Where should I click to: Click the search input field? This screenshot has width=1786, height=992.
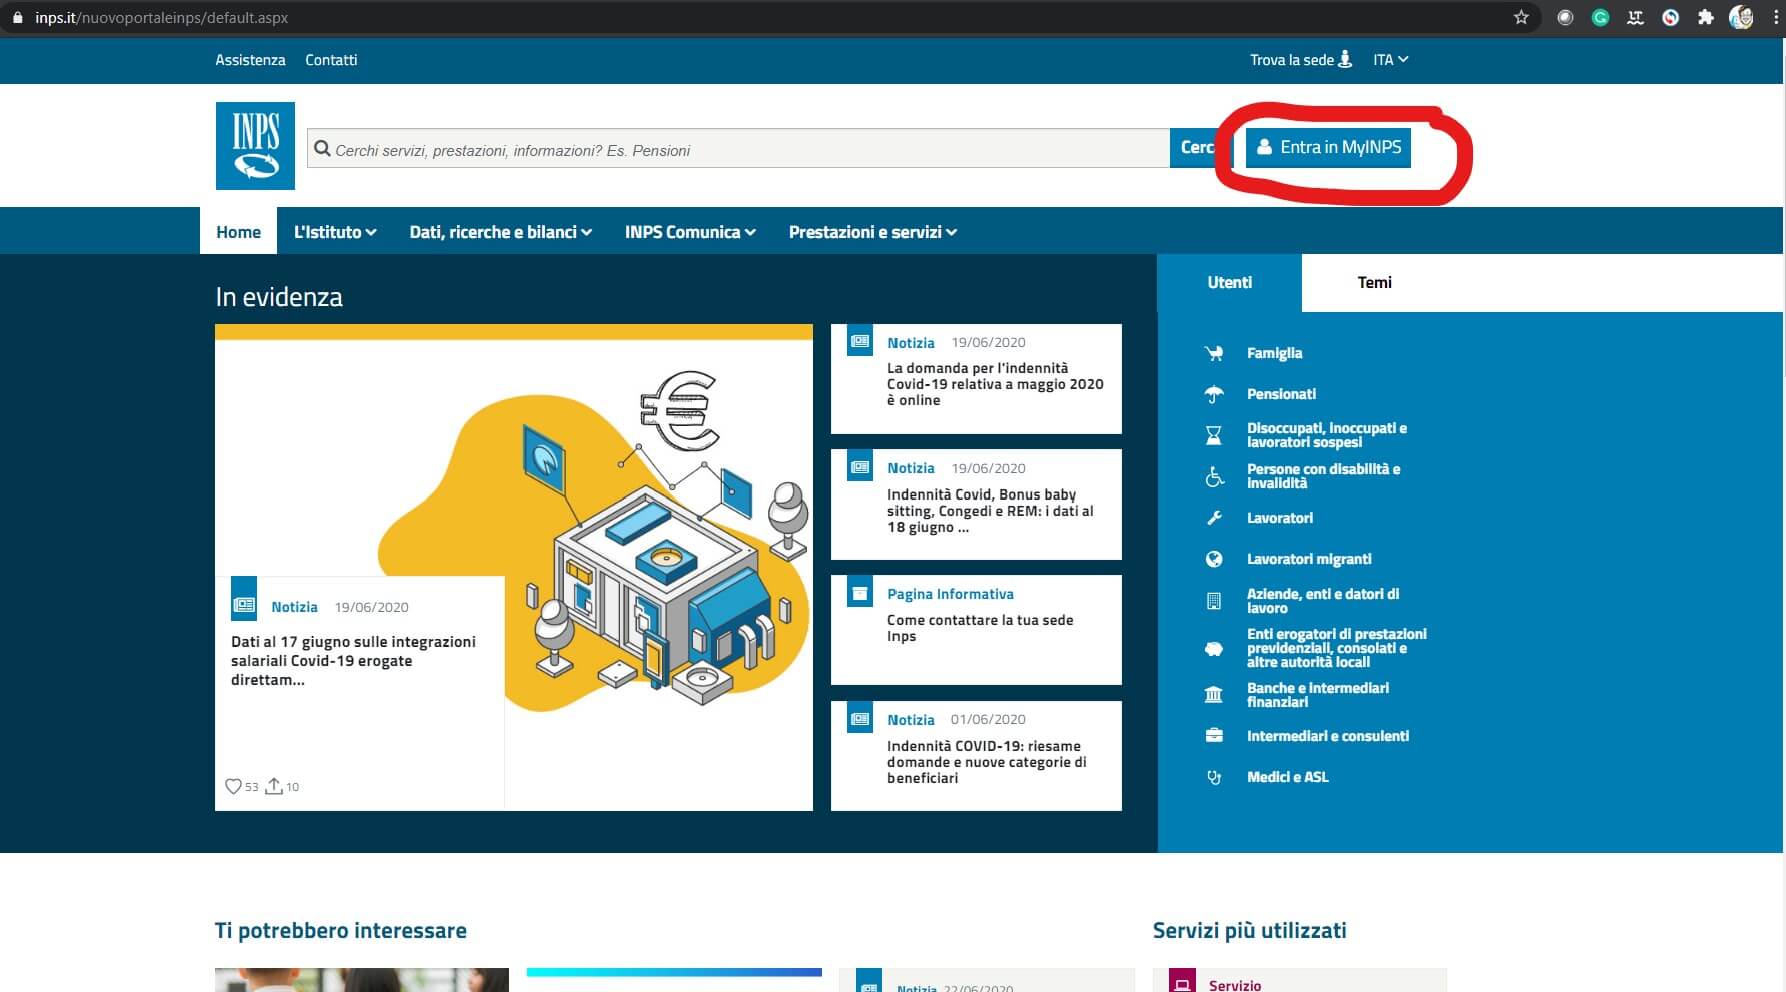pyautogui.click(x=740, y=150)
